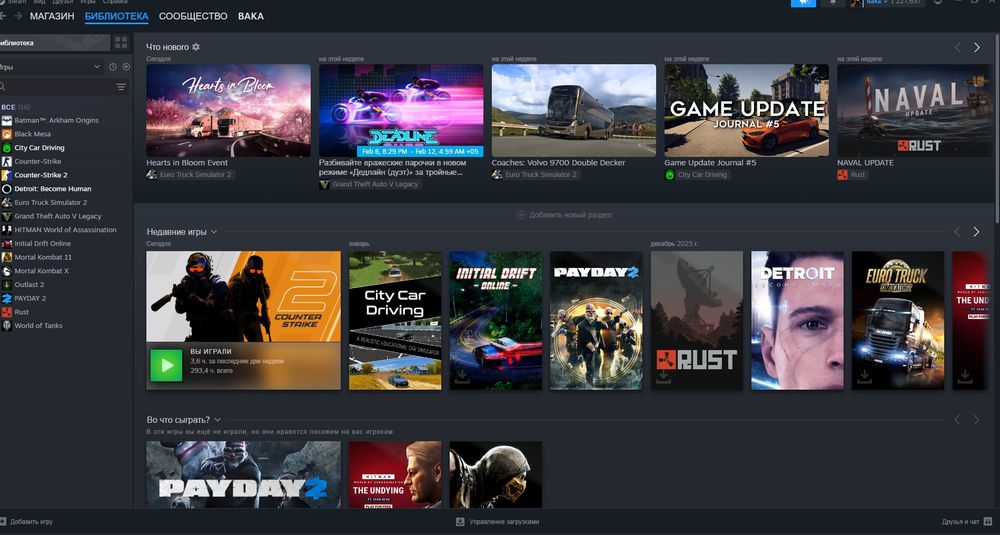The height and width of the screenshot is (535, 1000).
Task: Open advanced filter options icon
Action: pyautogui.click(x=121, y=87)
